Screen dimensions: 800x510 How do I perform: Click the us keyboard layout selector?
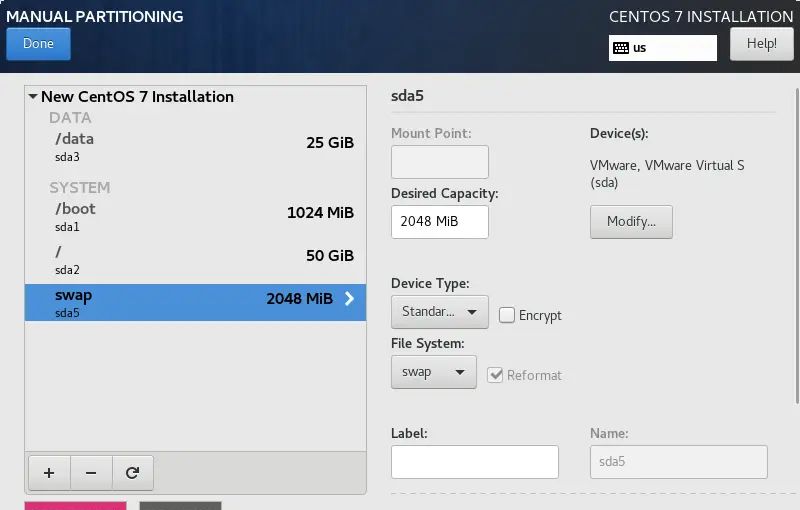(663, 48)
